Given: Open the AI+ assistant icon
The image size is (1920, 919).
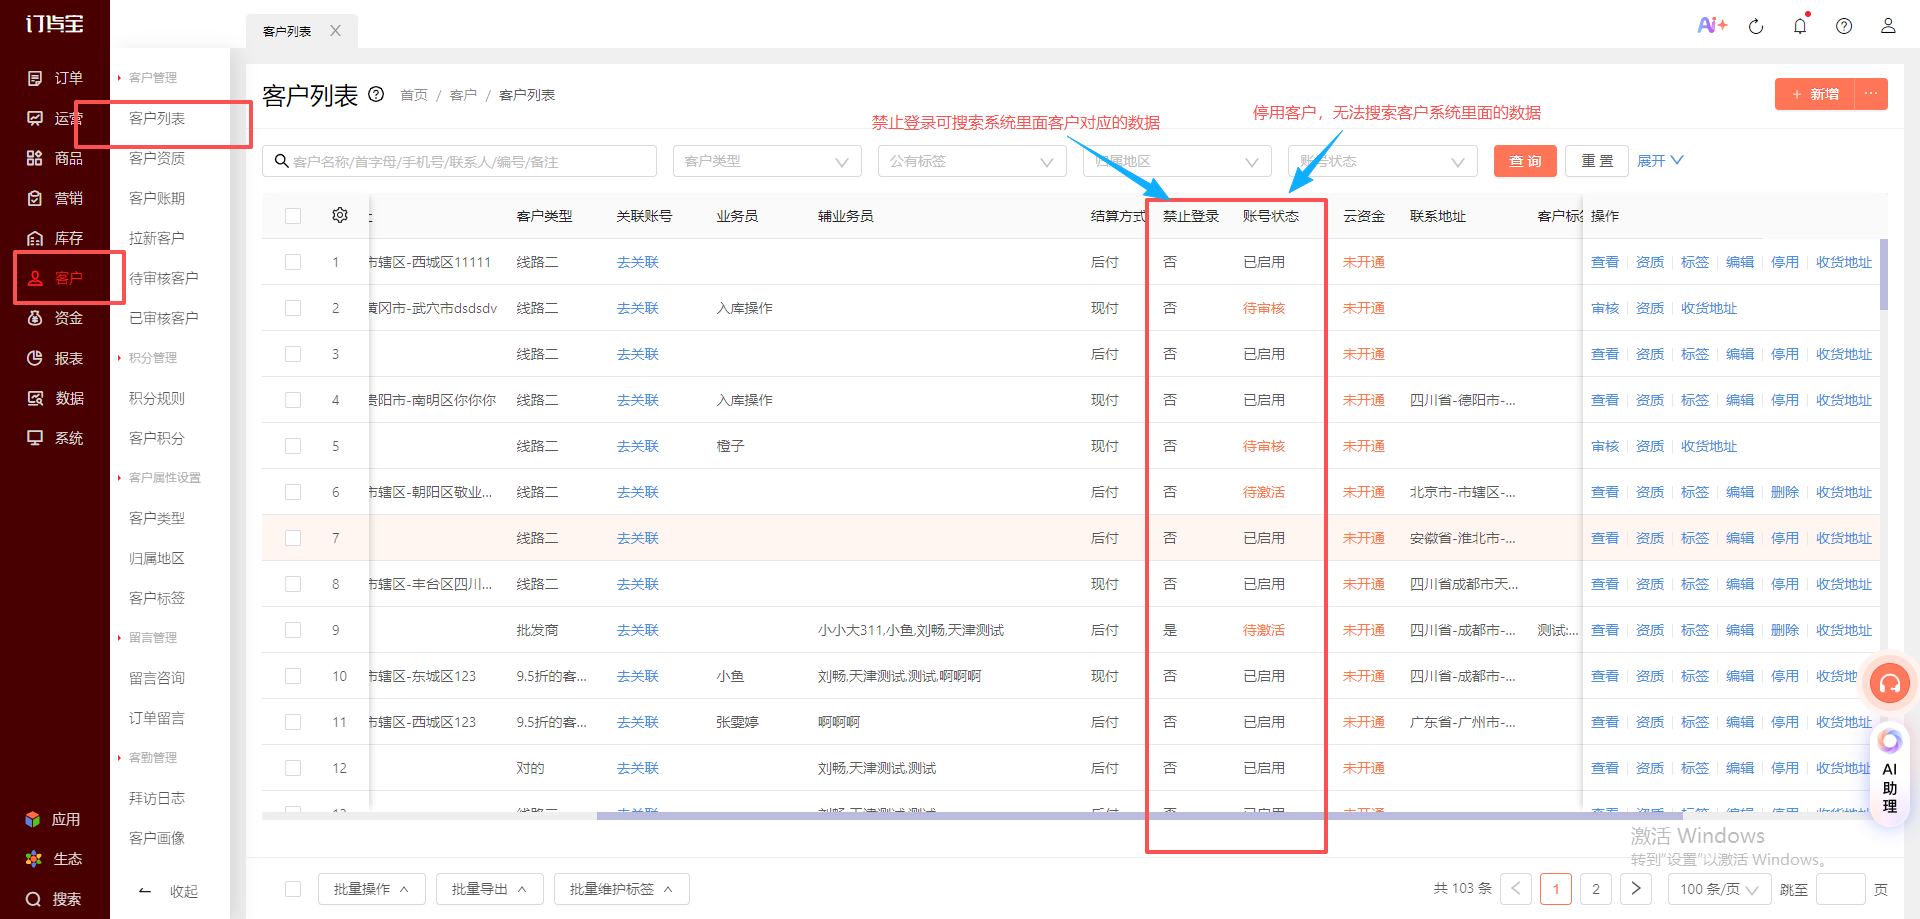Looking at the screenshot, I should pyautogui.click(x=1712, y=26).
